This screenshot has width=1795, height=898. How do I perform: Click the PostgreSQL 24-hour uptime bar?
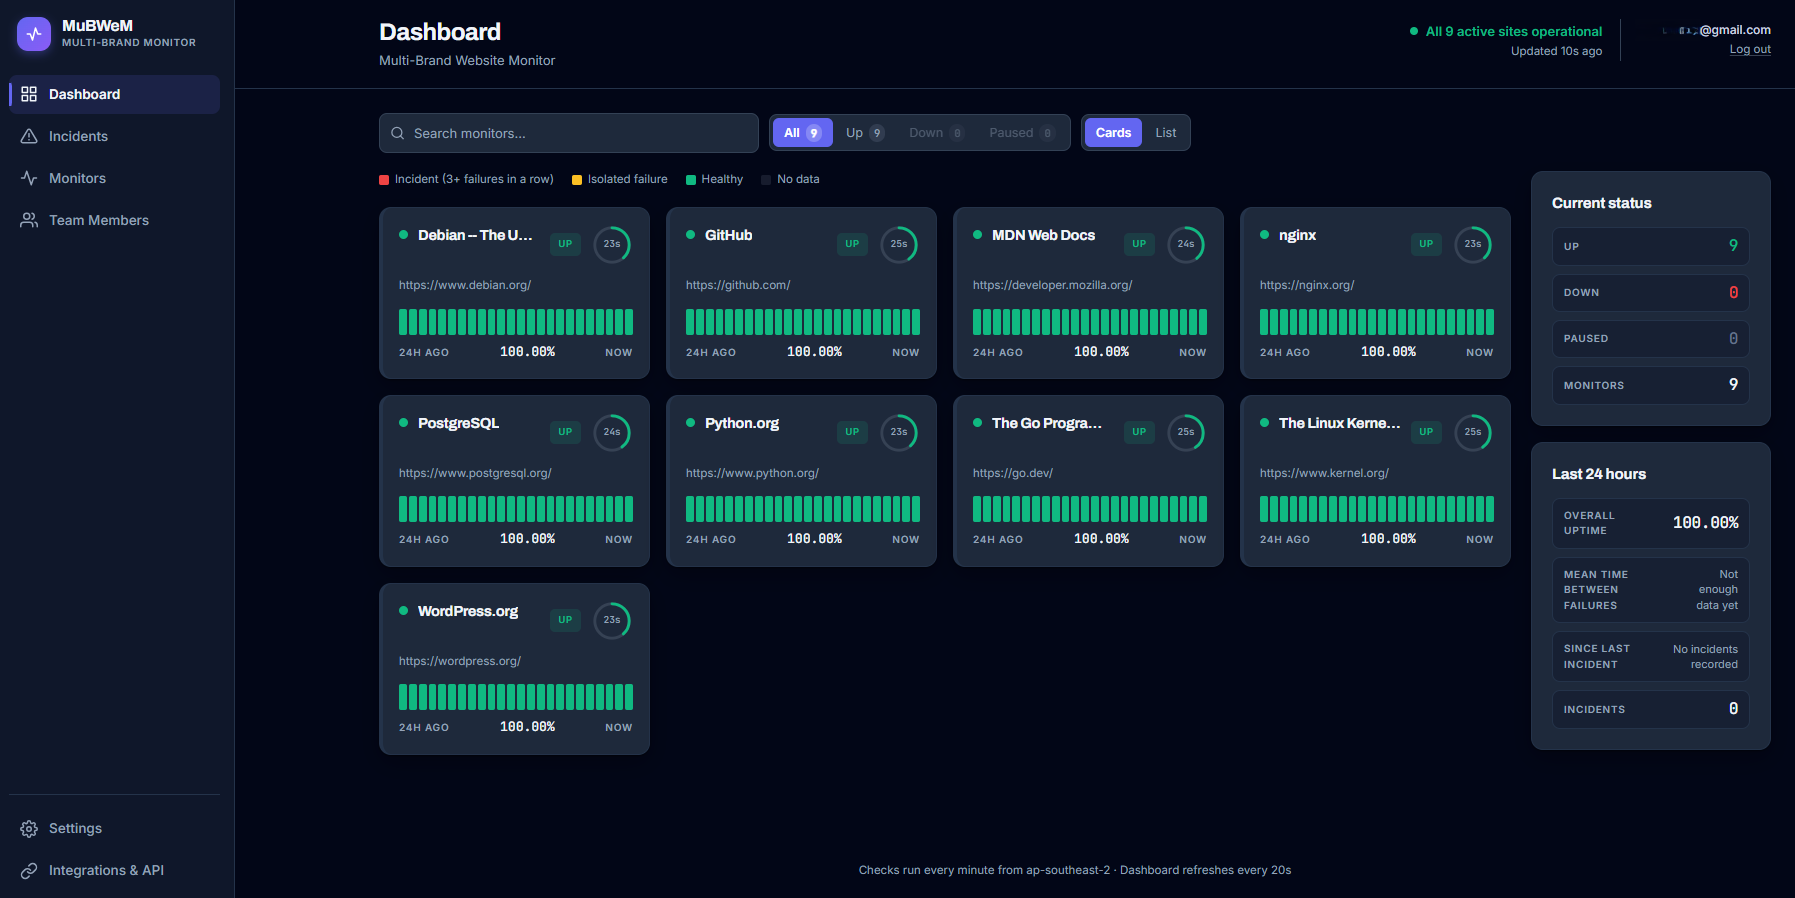click(516, 509)
